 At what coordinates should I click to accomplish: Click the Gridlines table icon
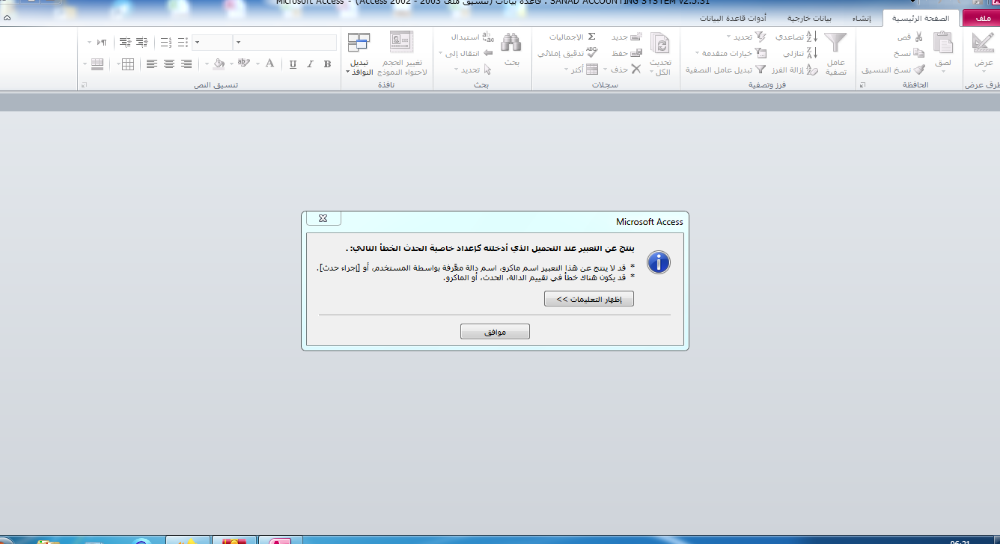point(128,64)
